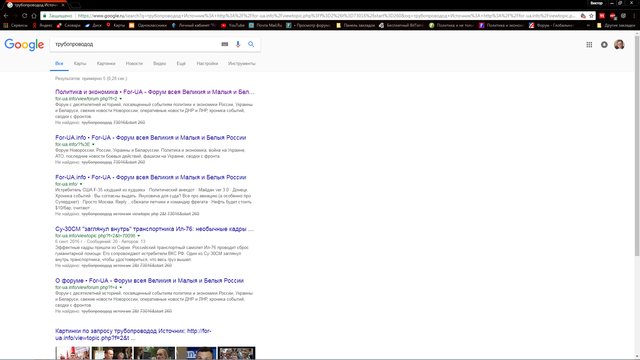This screenshot has width=640, height=360.
Task: Open the Личный кабинет bookmark
Action: (x=193, y=25)
